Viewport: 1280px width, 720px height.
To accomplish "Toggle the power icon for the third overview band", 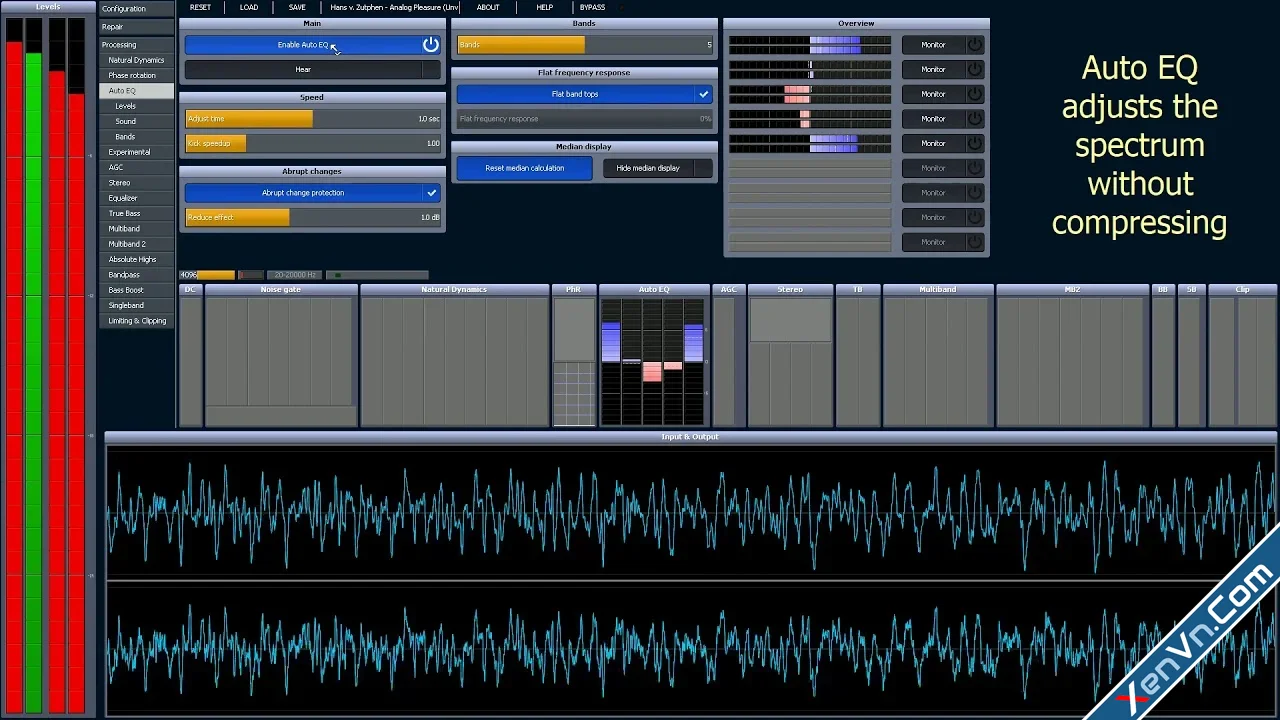I will [x=974, y=94].
